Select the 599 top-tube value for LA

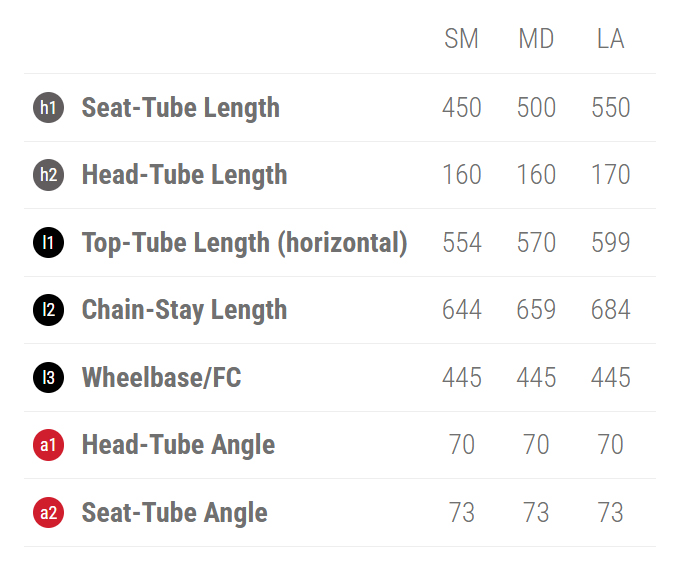(610, 243)
